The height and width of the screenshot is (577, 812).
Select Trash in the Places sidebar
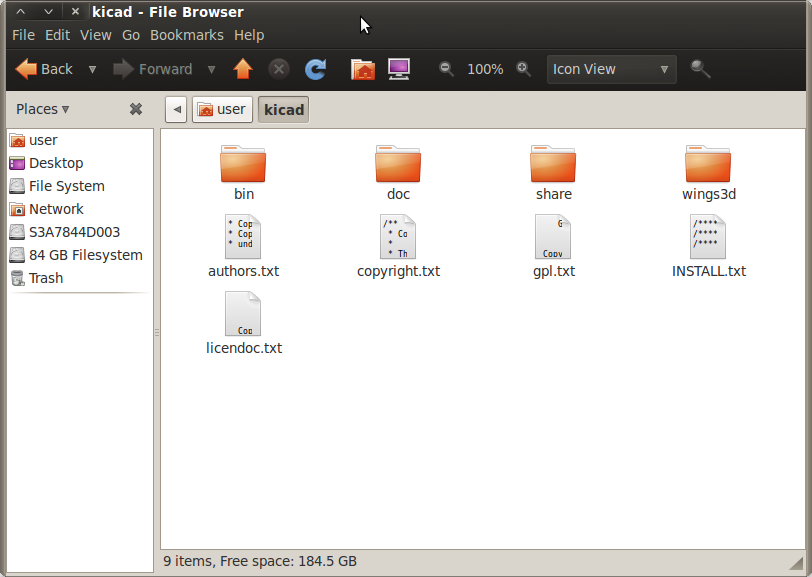point(80,278)
